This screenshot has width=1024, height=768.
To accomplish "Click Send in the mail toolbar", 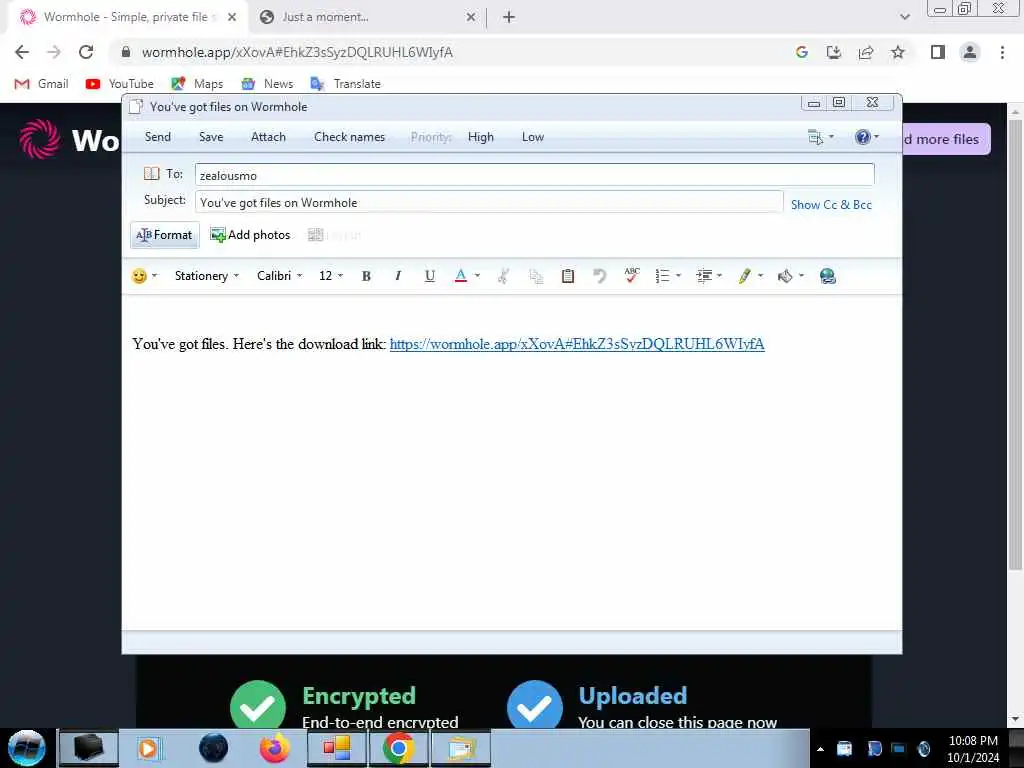I will 157,137.
